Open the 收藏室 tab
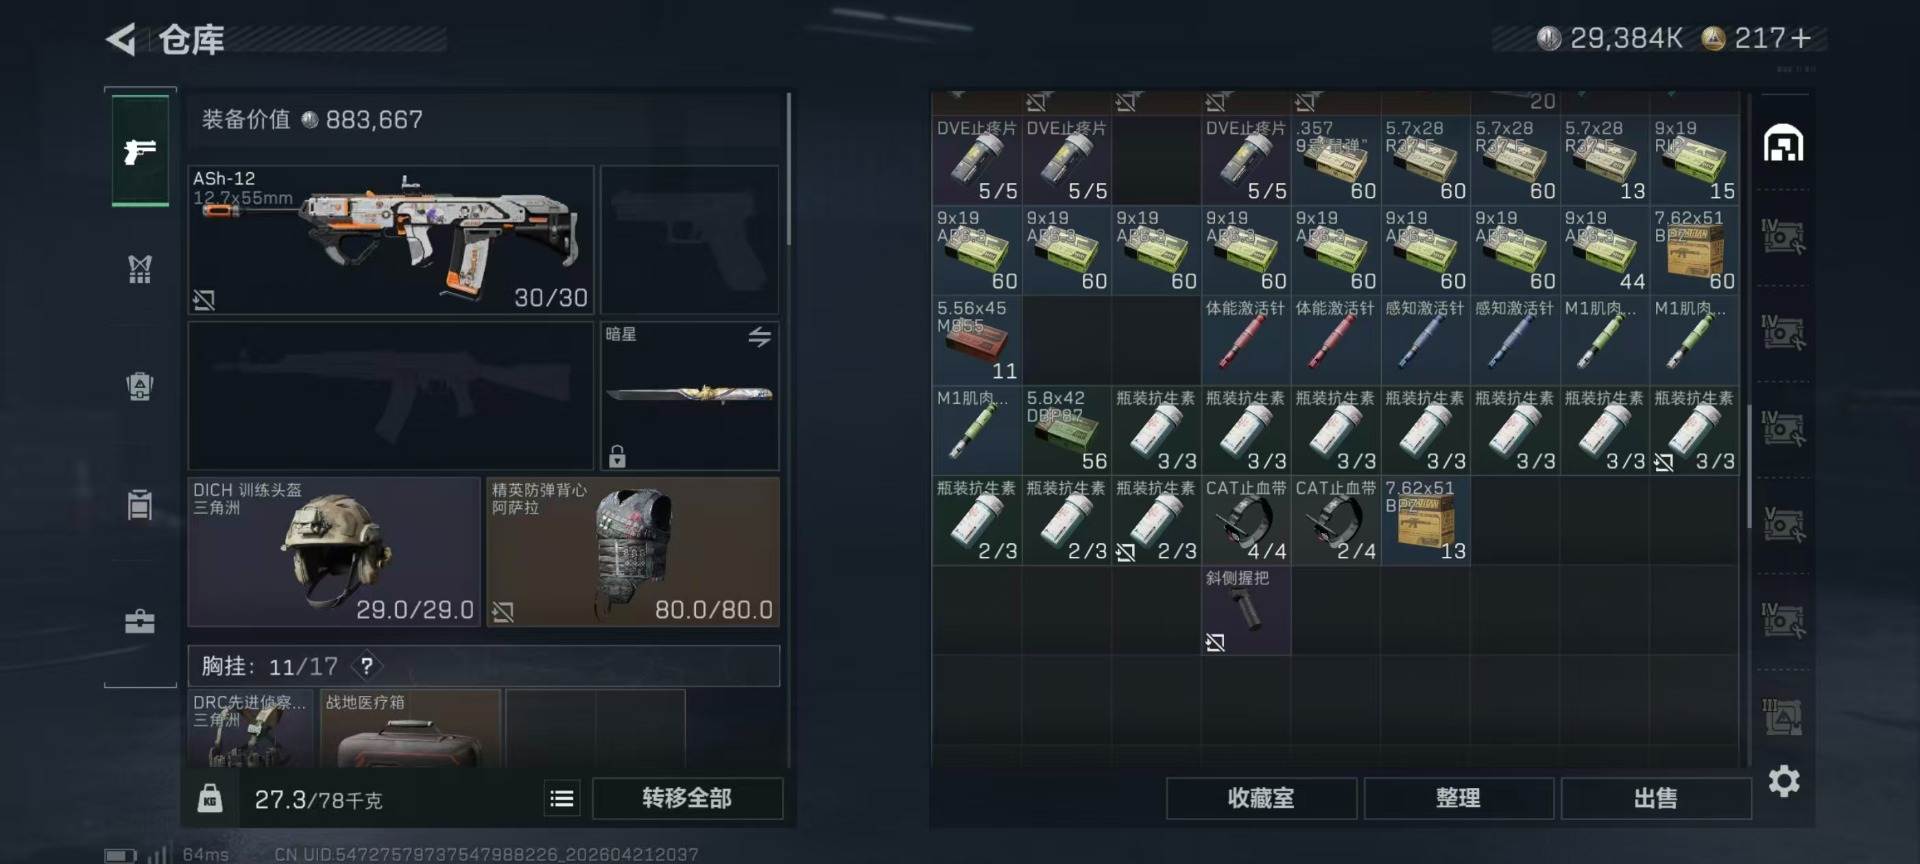Screen dimensions: 1920x864 click(x=1261, y=798)
